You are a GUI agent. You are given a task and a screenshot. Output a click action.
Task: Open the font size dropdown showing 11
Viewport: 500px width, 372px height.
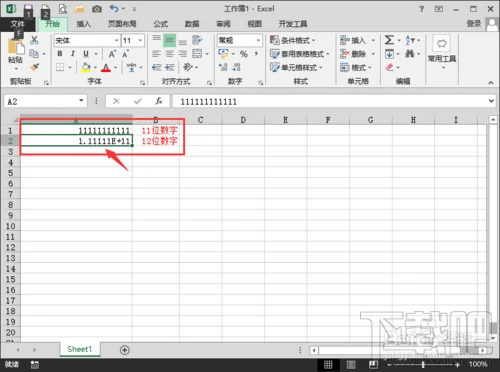point(141,40)
